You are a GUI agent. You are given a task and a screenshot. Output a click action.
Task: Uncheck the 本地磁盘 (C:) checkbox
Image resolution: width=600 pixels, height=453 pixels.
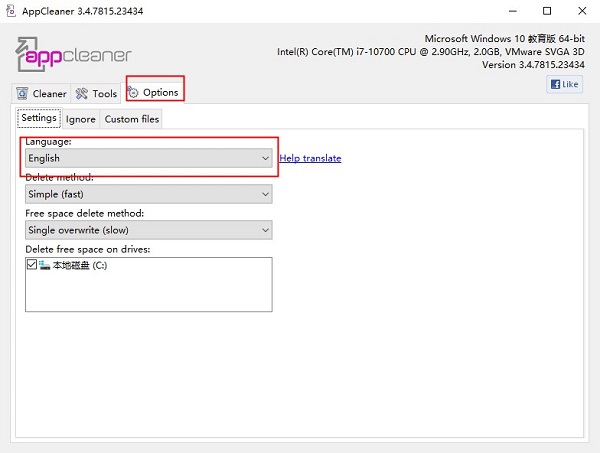(x=32, y=266)
